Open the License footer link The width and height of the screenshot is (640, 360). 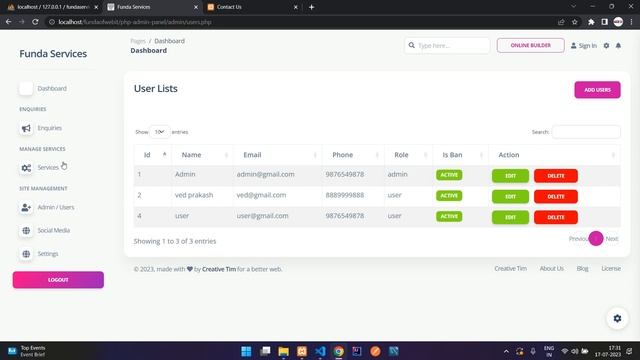pyautogui.click(x=611, y=269)
